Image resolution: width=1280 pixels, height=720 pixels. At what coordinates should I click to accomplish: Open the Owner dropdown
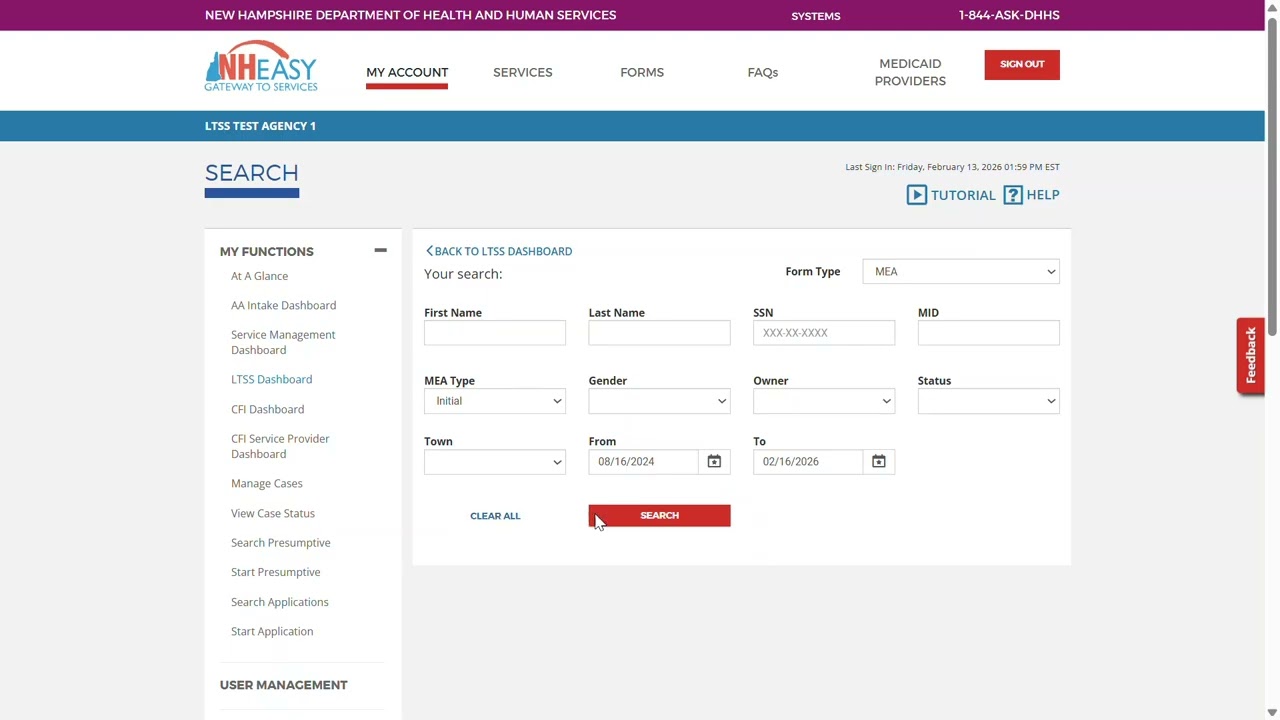[x=824, y=401]
